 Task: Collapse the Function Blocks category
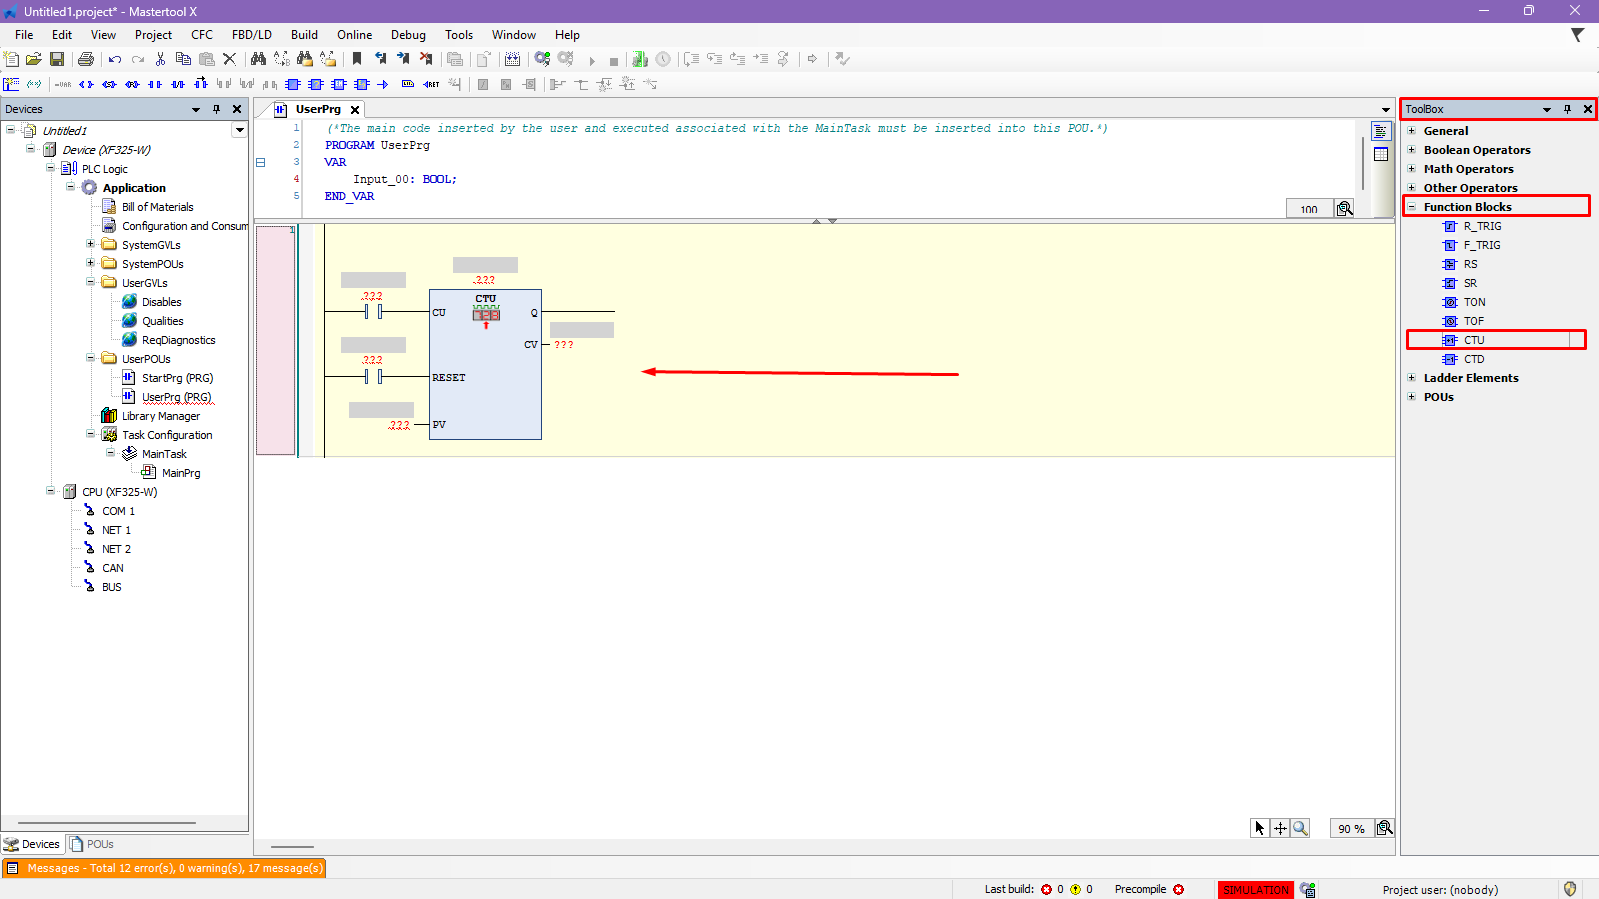point(1412,207)
